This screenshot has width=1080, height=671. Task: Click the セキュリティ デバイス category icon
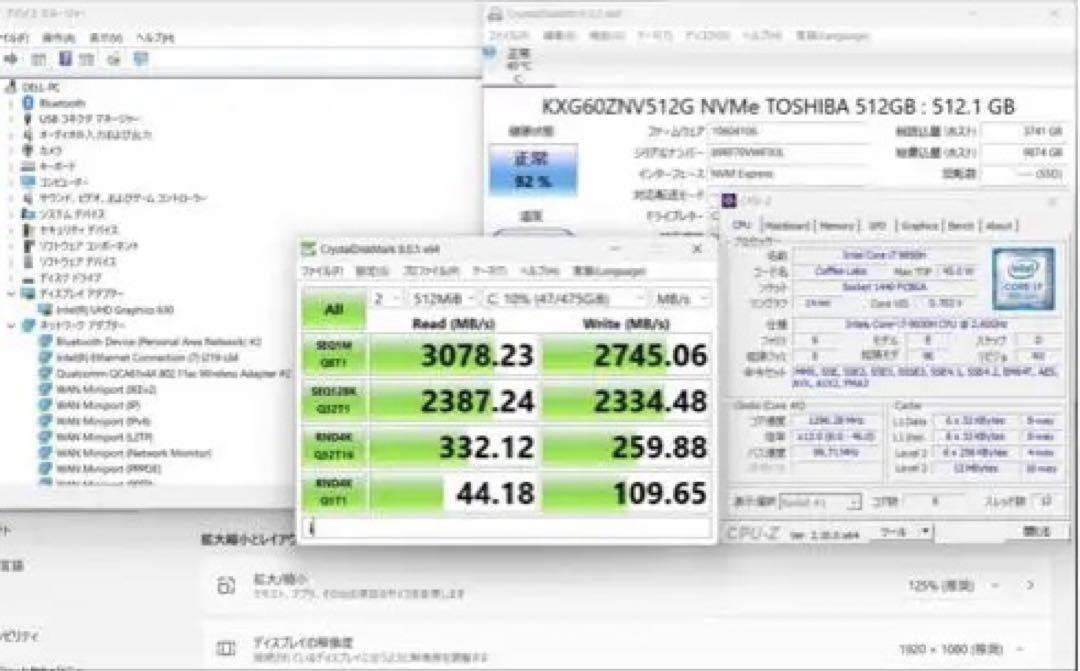(28, 229)
